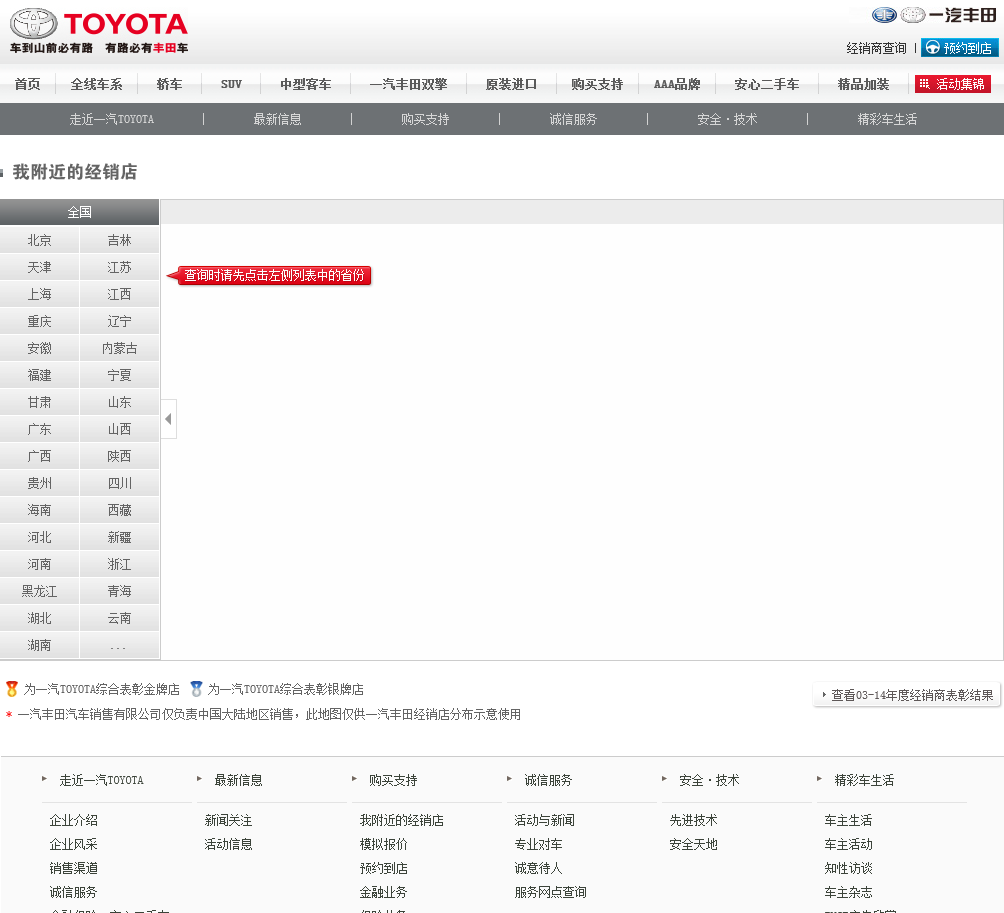The height and width of the screenshot is (913, 1004).
Task: Select 陕西 in the province list
Action: (x=119, y=456)
